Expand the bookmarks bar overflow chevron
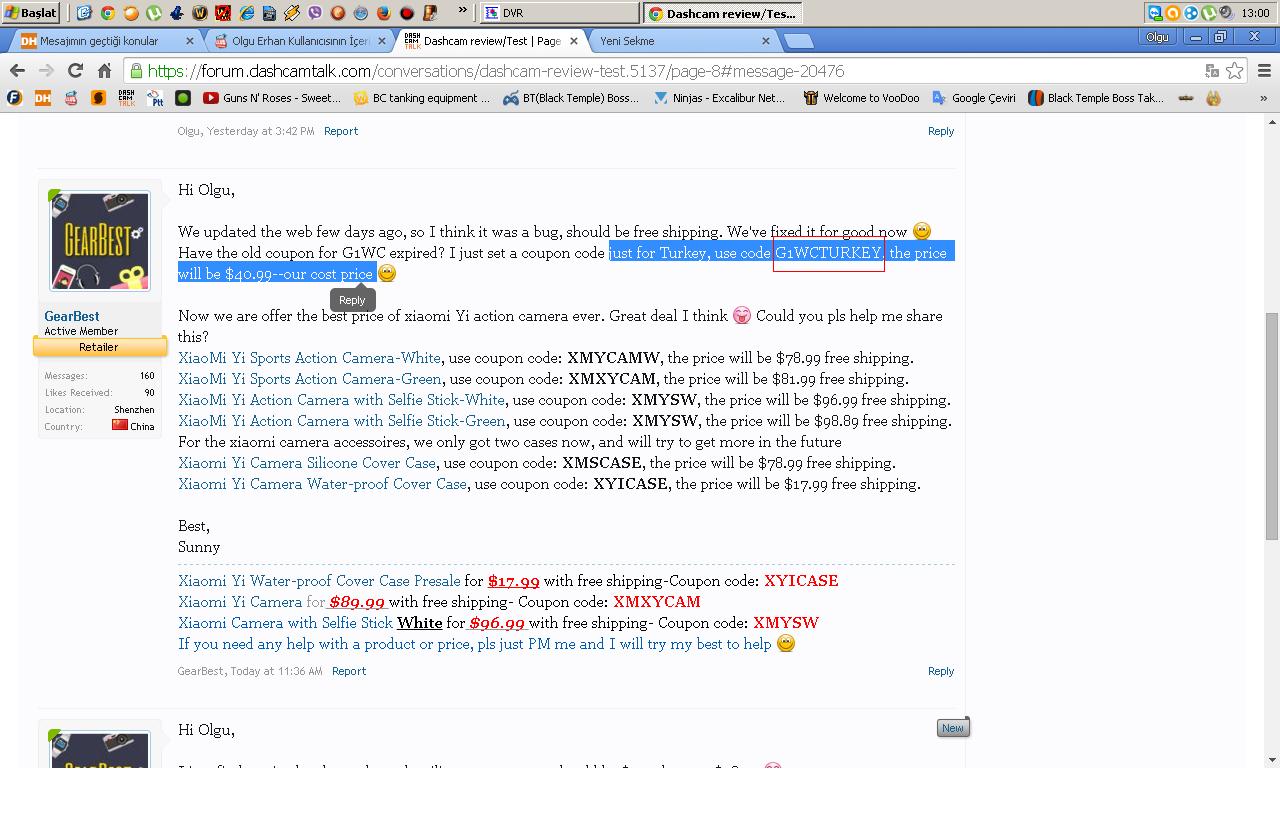The width and height of the screenshot is (1280, 827). click(1264, 97)
